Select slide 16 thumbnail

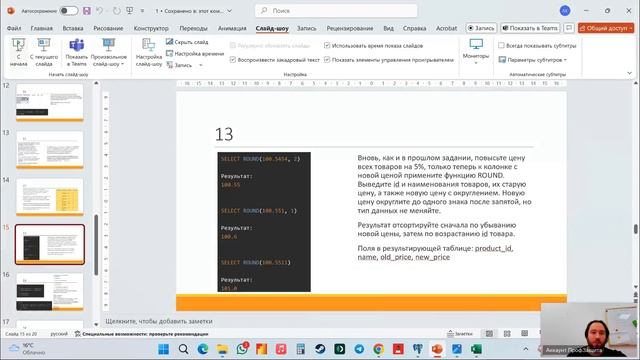coord(50,292)
